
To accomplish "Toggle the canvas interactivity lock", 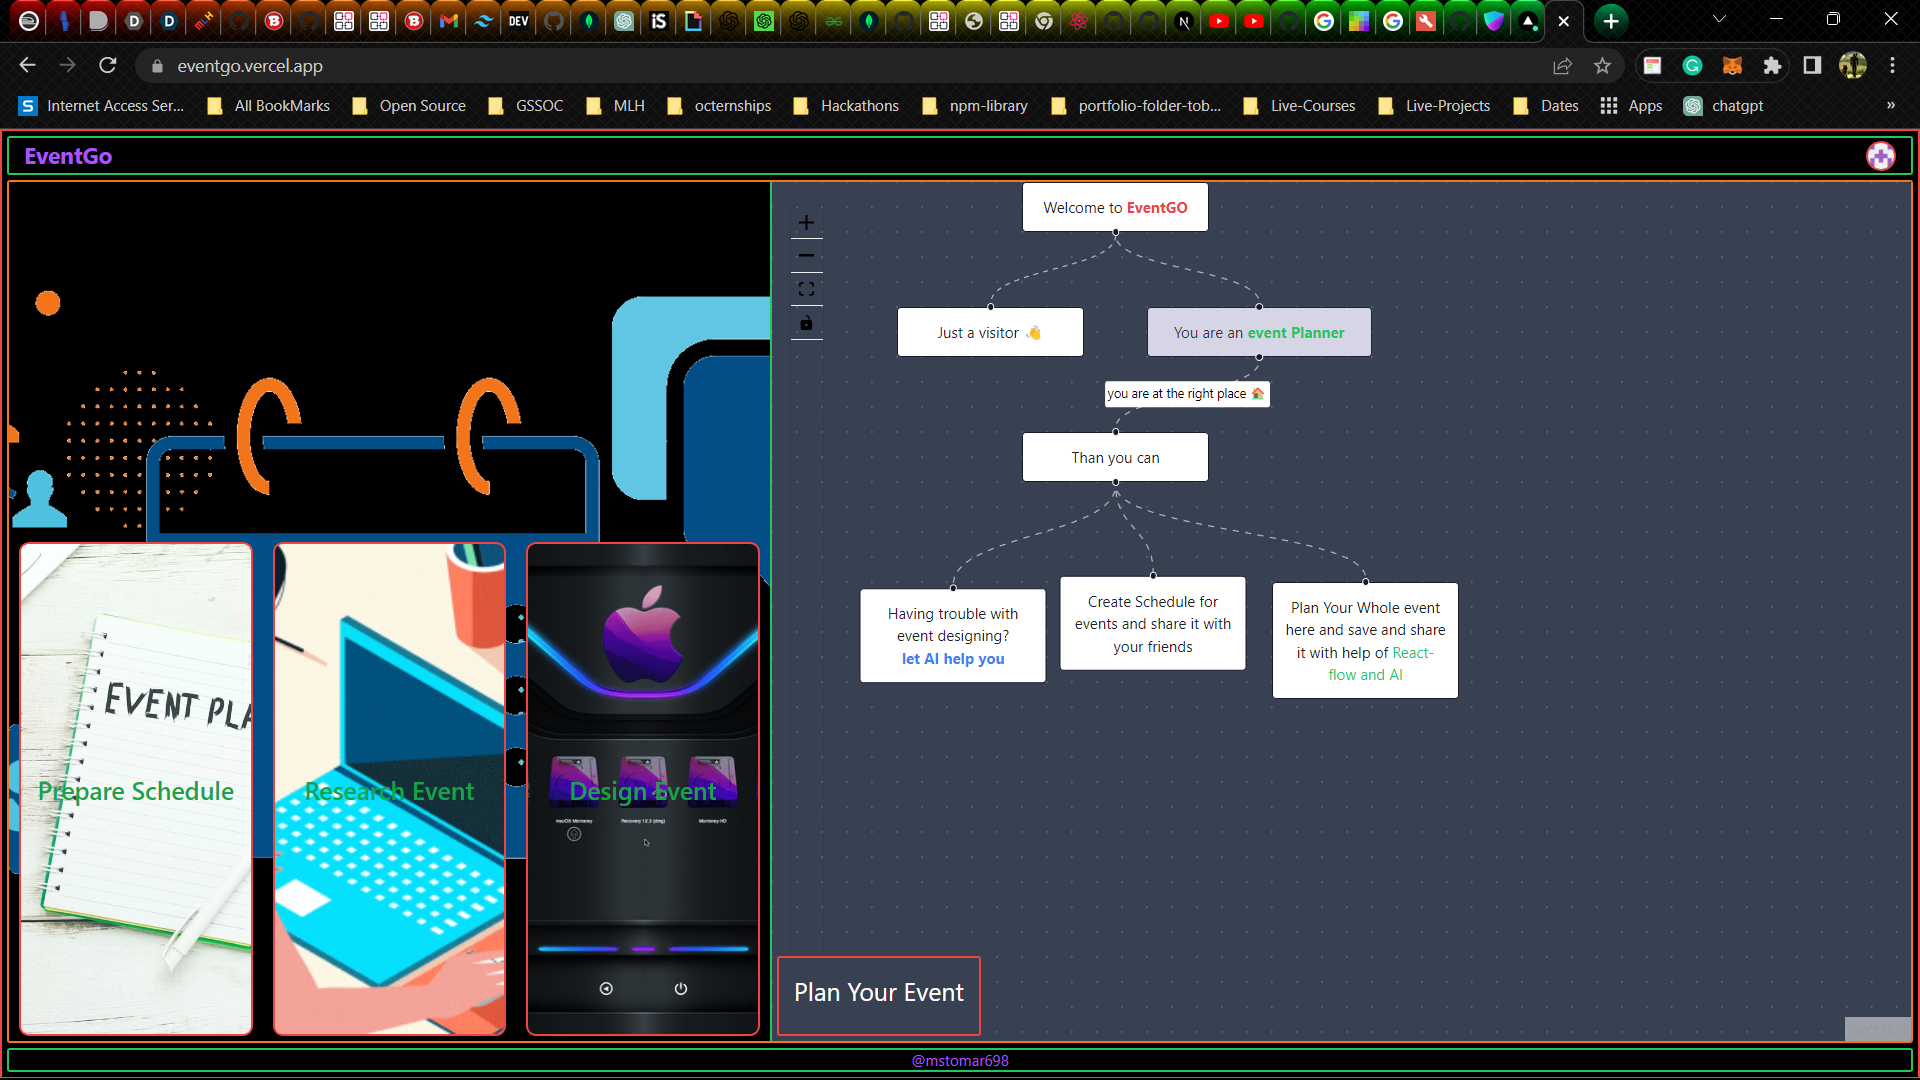I will 806,323.
